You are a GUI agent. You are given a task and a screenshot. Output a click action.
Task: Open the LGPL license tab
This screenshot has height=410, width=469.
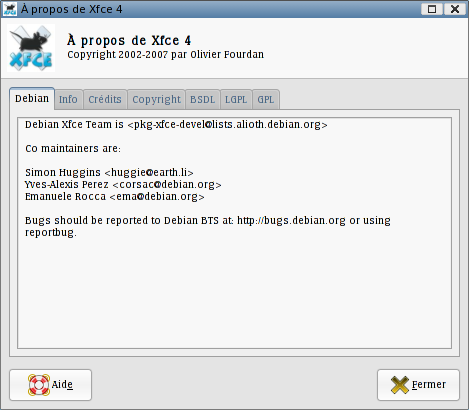click(236, 99)
